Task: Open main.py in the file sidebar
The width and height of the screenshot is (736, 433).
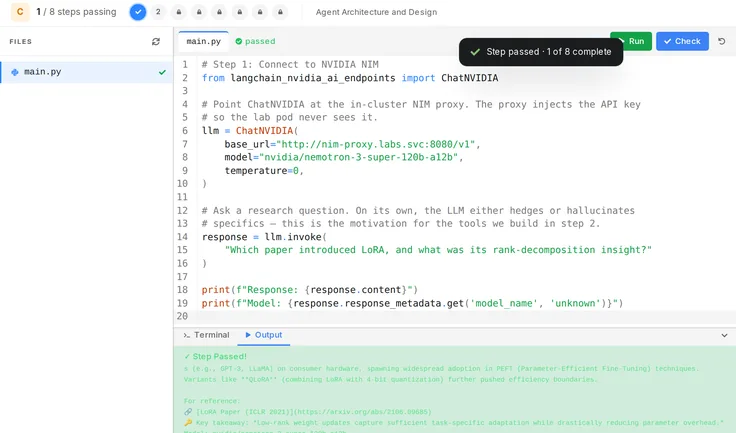Action: pos(87,72)
